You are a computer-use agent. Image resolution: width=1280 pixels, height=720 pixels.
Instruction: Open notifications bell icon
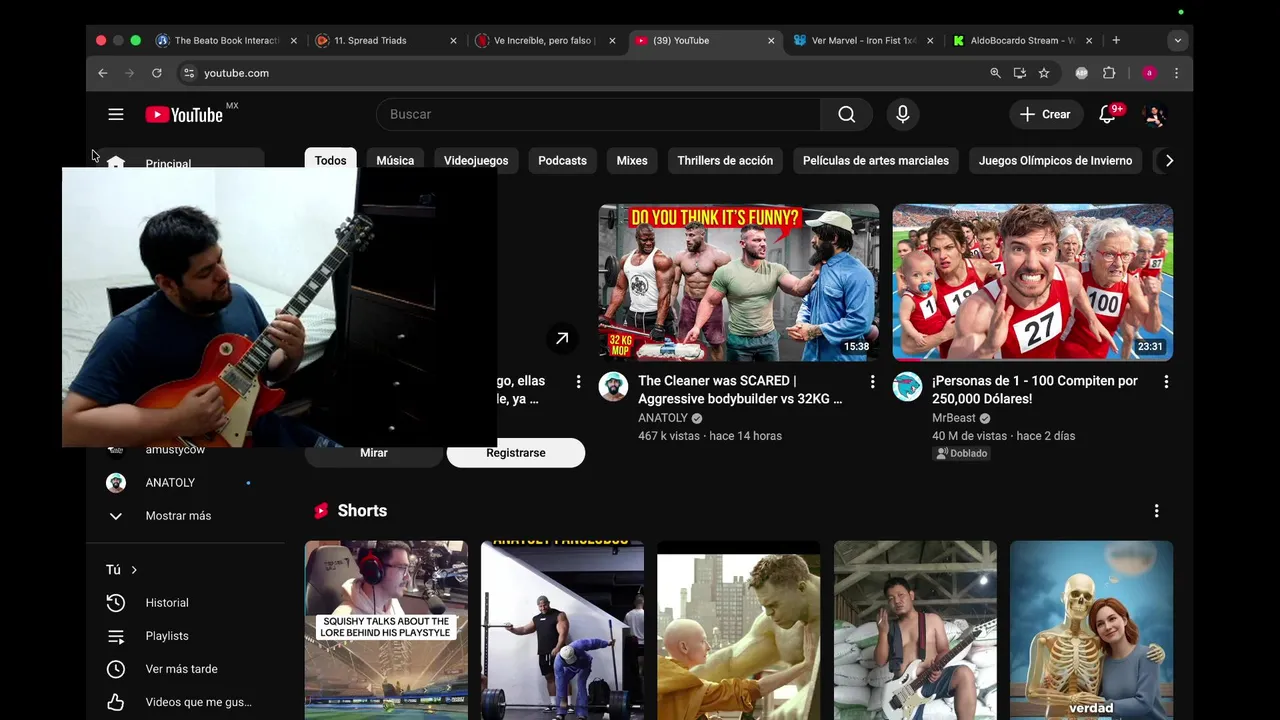(x=1107, y=114)
